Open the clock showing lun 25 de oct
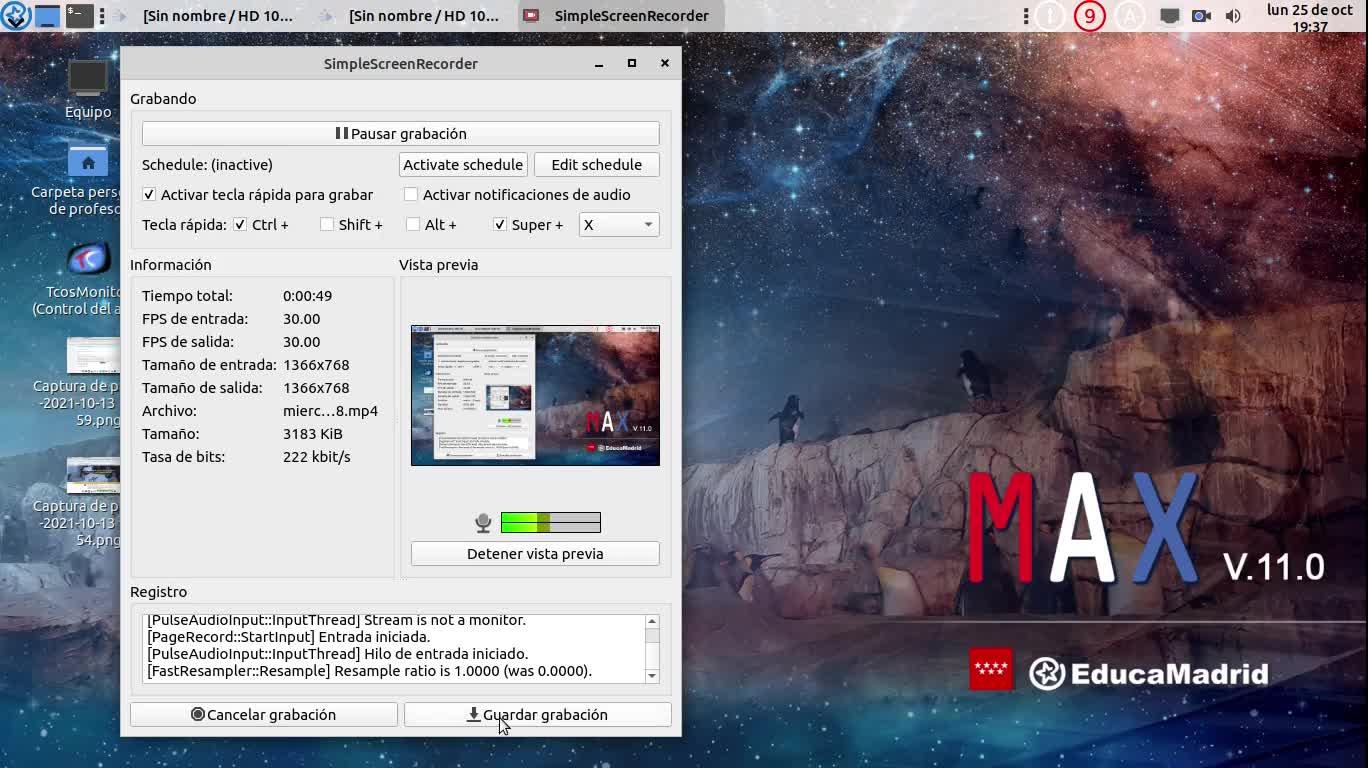Viewport: 1368px width, 768px height. (1310, 18)
